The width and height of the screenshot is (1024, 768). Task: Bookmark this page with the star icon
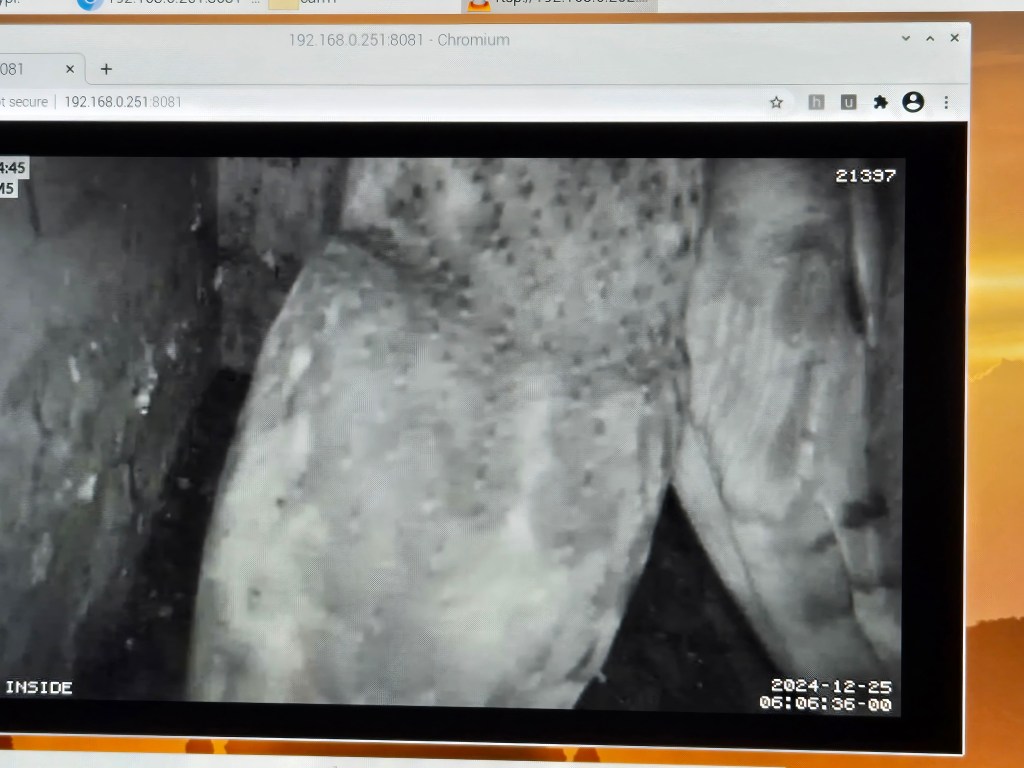pyautogui.click(x=776, y=102)
